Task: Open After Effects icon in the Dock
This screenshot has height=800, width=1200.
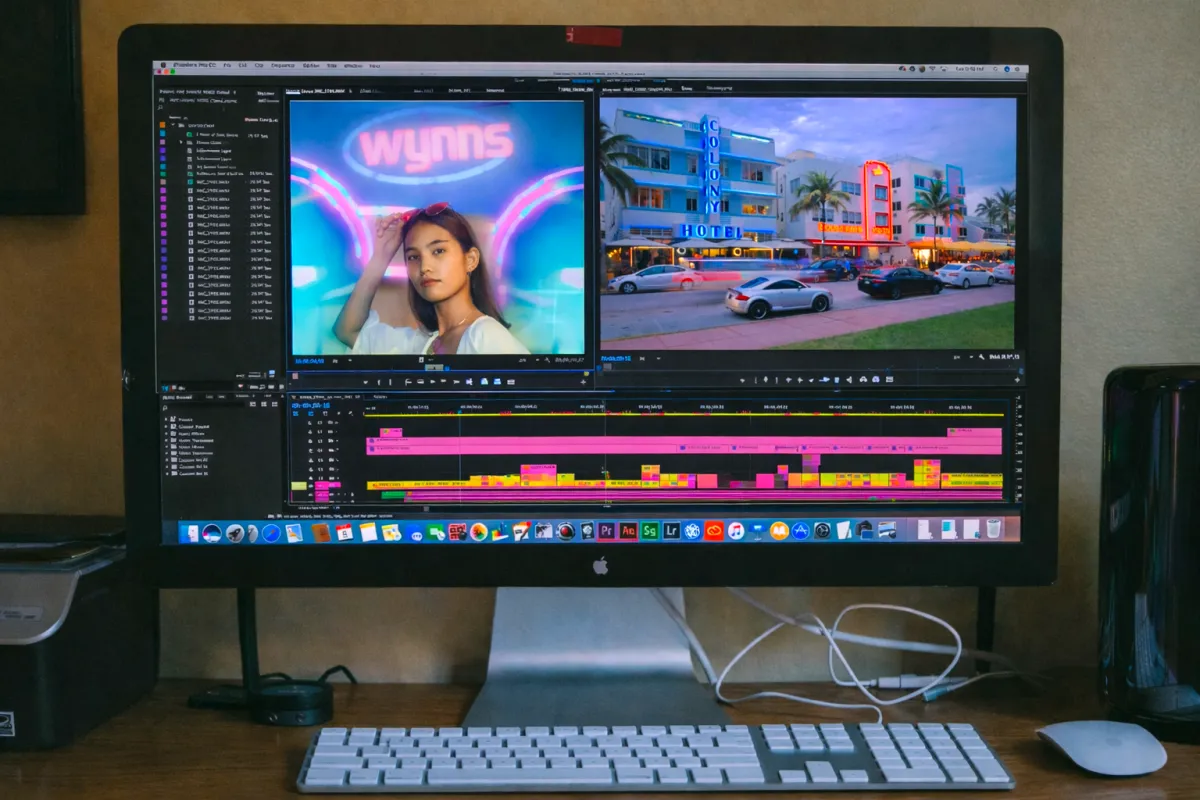Action: (629, 531)
